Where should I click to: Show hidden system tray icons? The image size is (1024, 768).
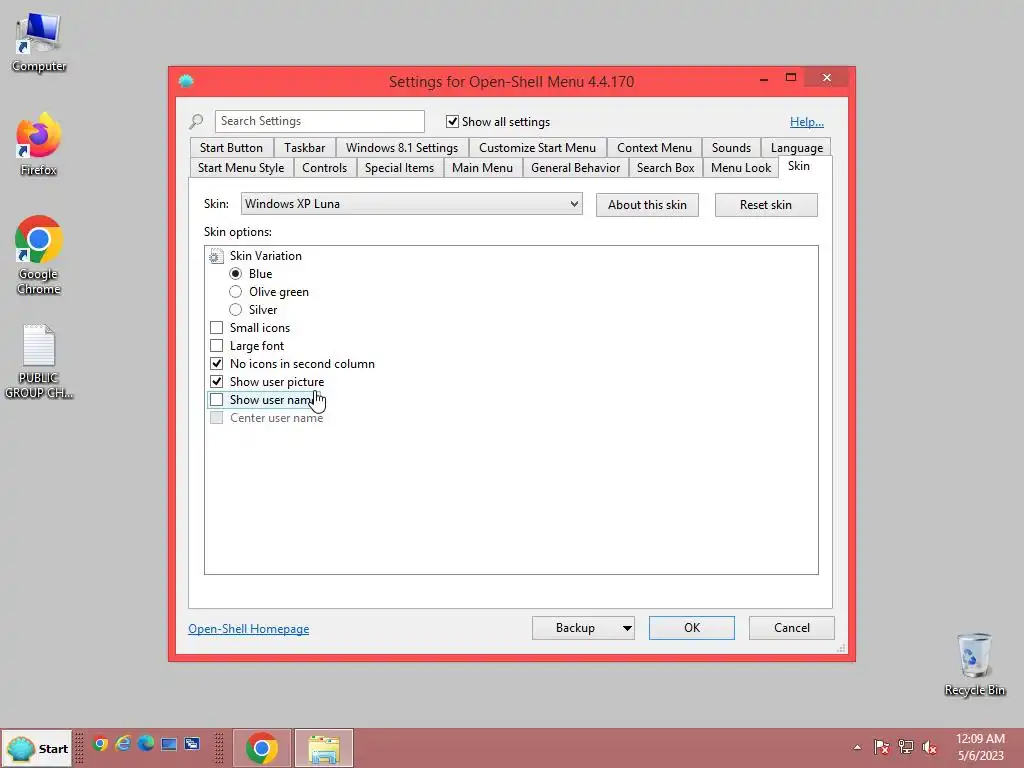pyautogui.click(x=857, y=748)
